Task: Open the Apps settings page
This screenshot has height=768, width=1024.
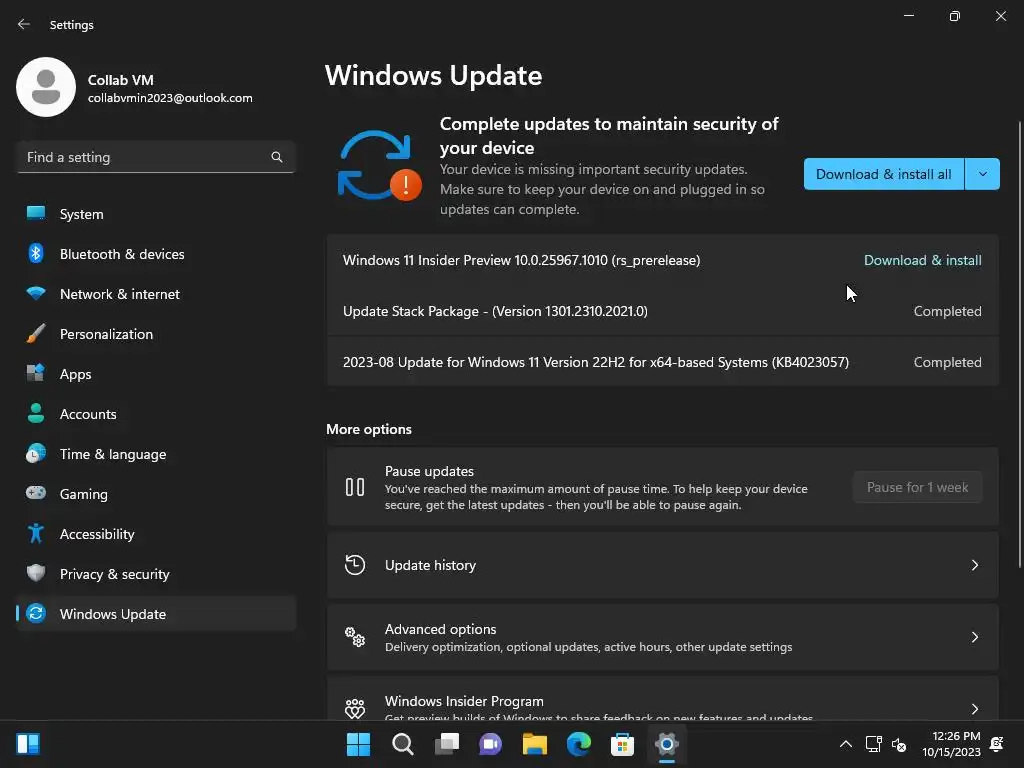Action: [x=155, y=374]
